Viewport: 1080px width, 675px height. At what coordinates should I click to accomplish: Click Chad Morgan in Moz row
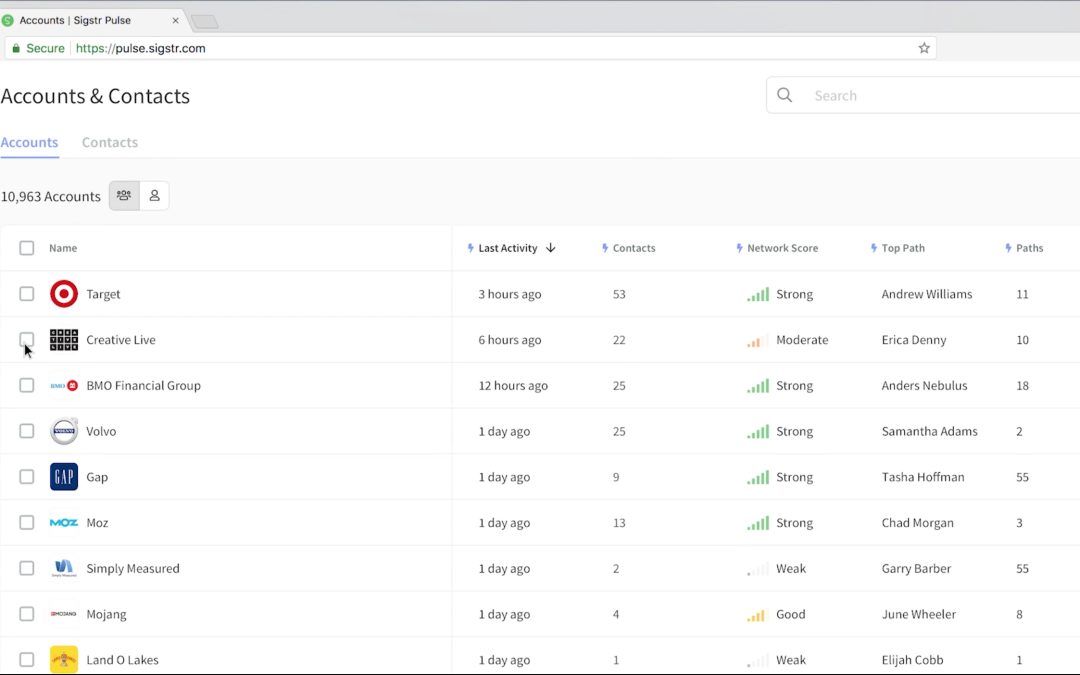(x=917, y=523)
